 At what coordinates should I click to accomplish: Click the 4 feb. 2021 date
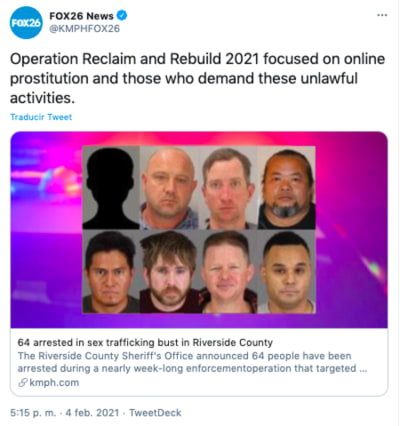(92, 413)
